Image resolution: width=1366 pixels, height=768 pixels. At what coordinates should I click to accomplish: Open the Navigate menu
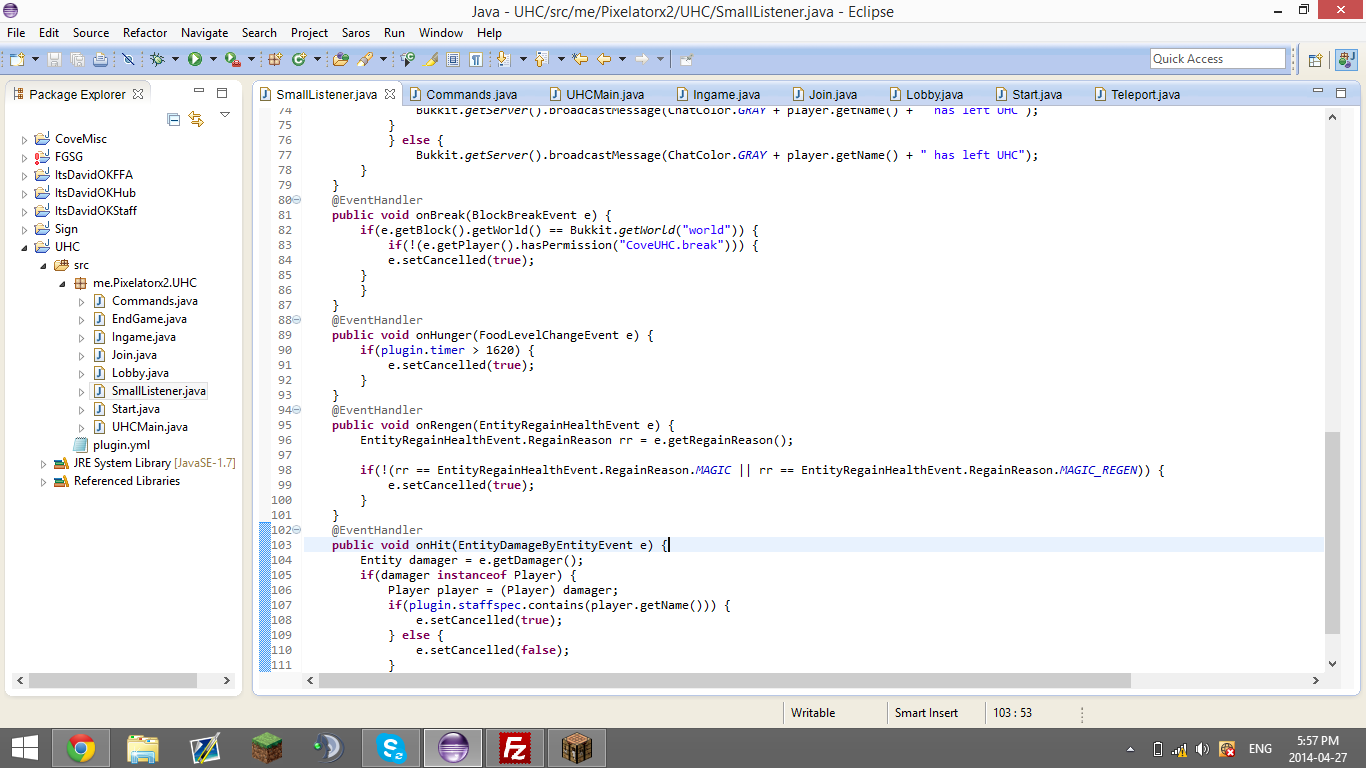pyautogui.click(x=204, y=33)
